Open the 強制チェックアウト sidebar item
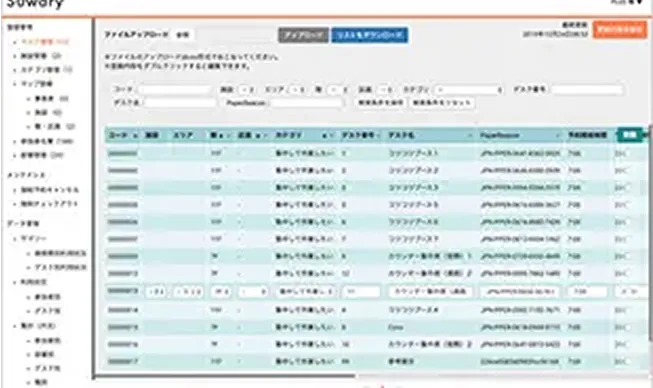The width and height of the screenshot is (653, 388). click(x=49, y=204)
